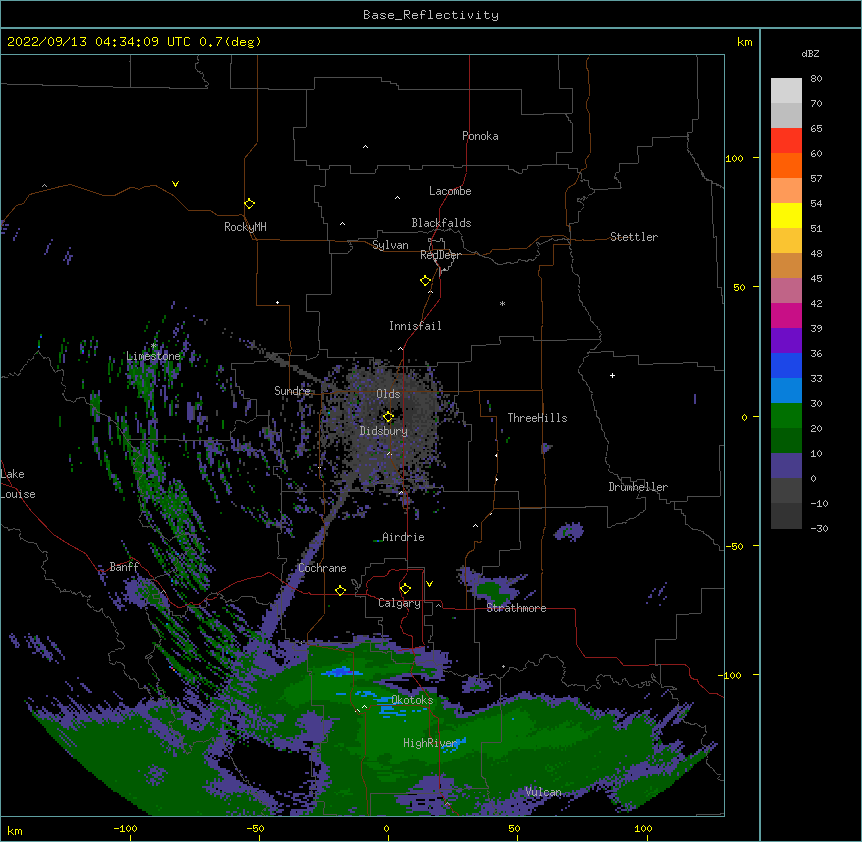Screen dimensions: 862x842
Task: Click the Sylvan label on the map
Action: (390, 245)
